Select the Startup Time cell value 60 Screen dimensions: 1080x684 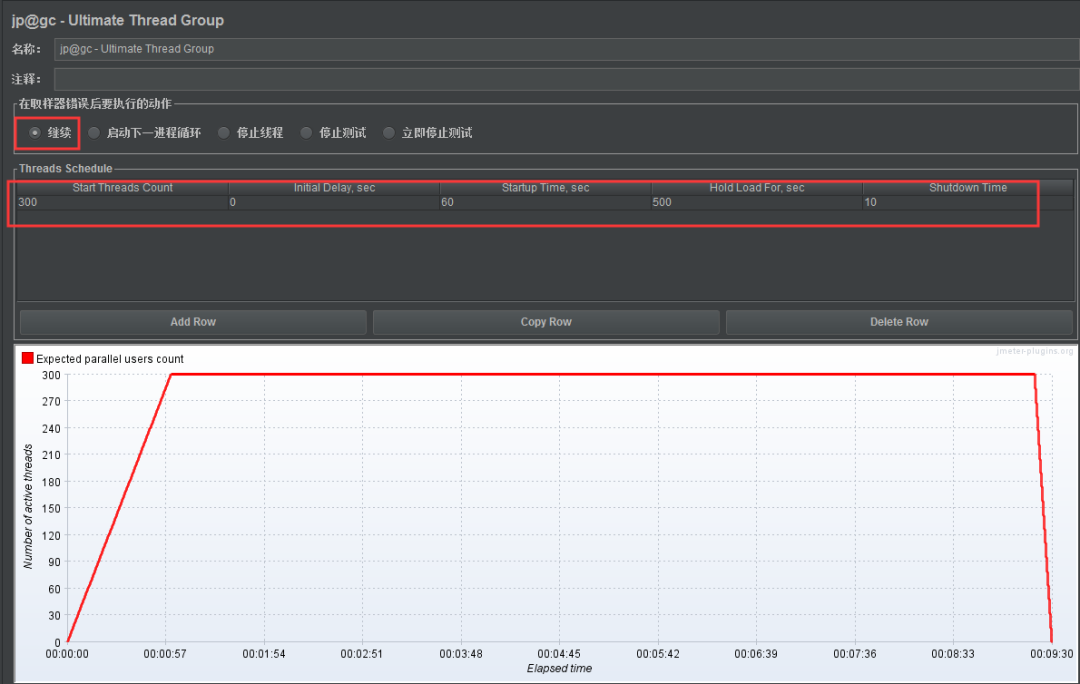click(546, 203)
